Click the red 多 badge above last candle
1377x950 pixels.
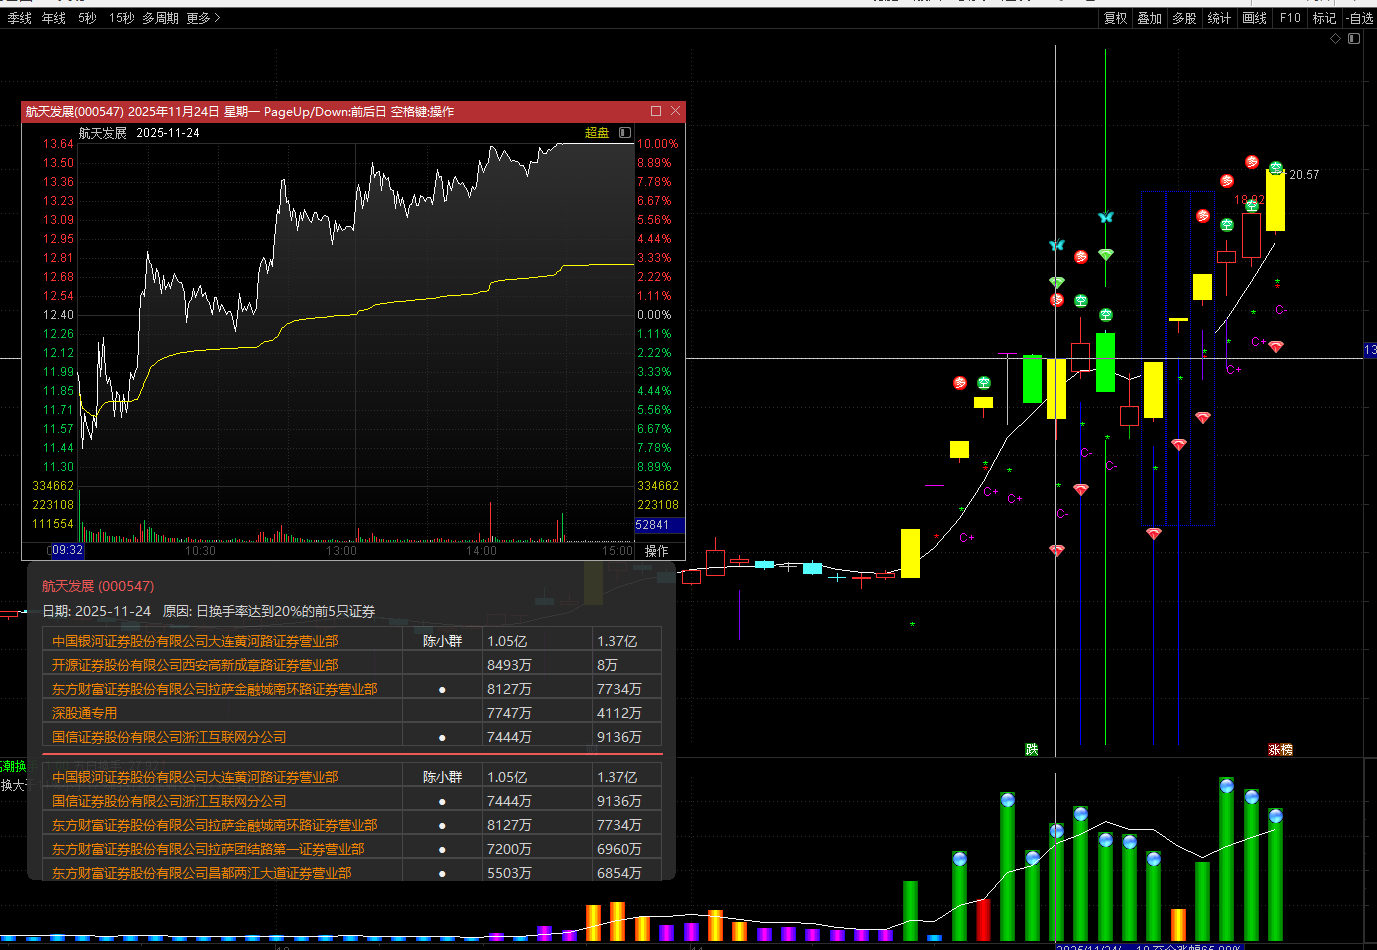coord(1252,162)
